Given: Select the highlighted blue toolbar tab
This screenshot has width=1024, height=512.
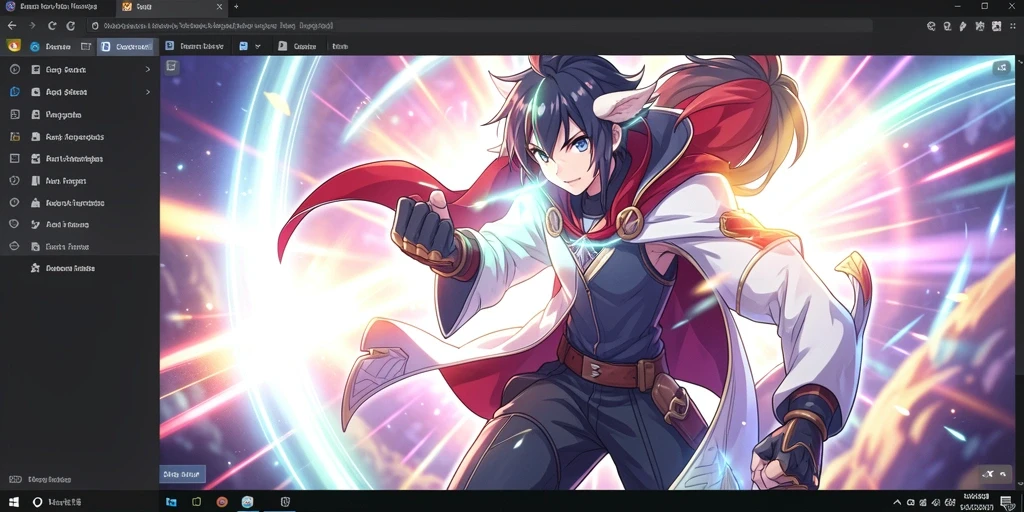Looking at the screenshot, I should (126, 46).
